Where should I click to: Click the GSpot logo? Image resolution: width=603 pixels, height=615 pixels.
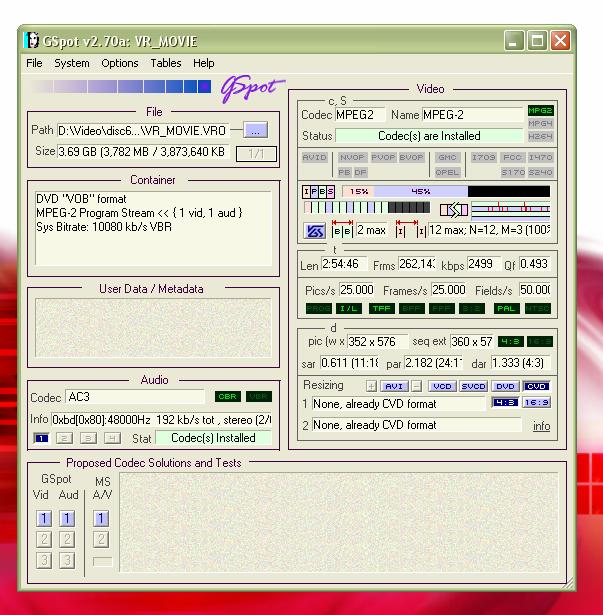click(x=252, y=89)
